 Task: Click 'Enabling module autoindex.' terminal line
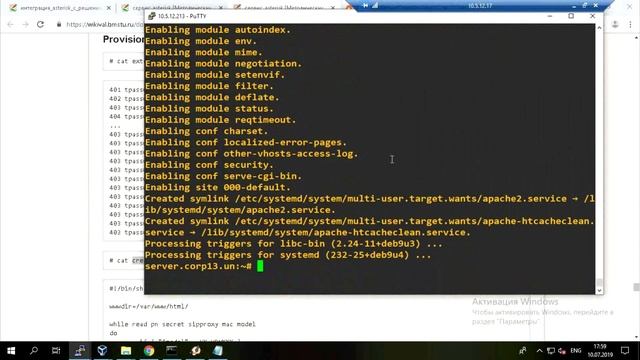(218, 30)
